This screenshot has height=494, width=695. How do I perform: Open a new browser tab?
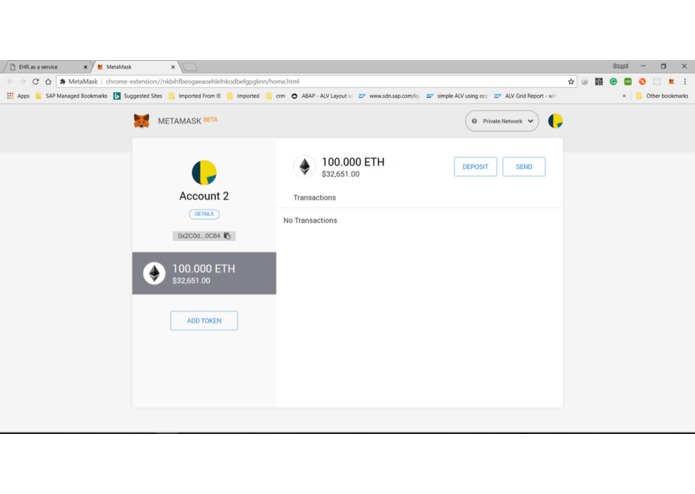[x=190, y=67]
